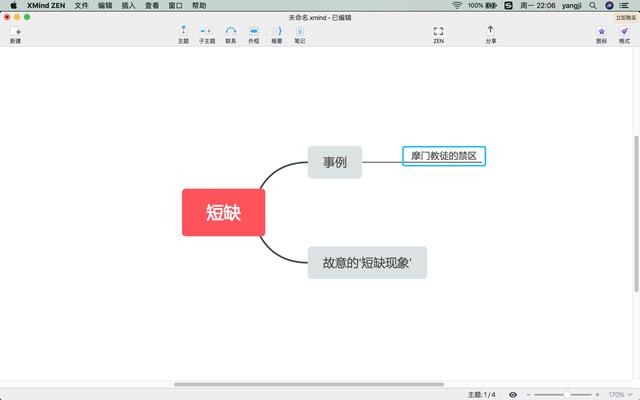Open the Apple menu
Screen dimensions: 640x400
13,5
